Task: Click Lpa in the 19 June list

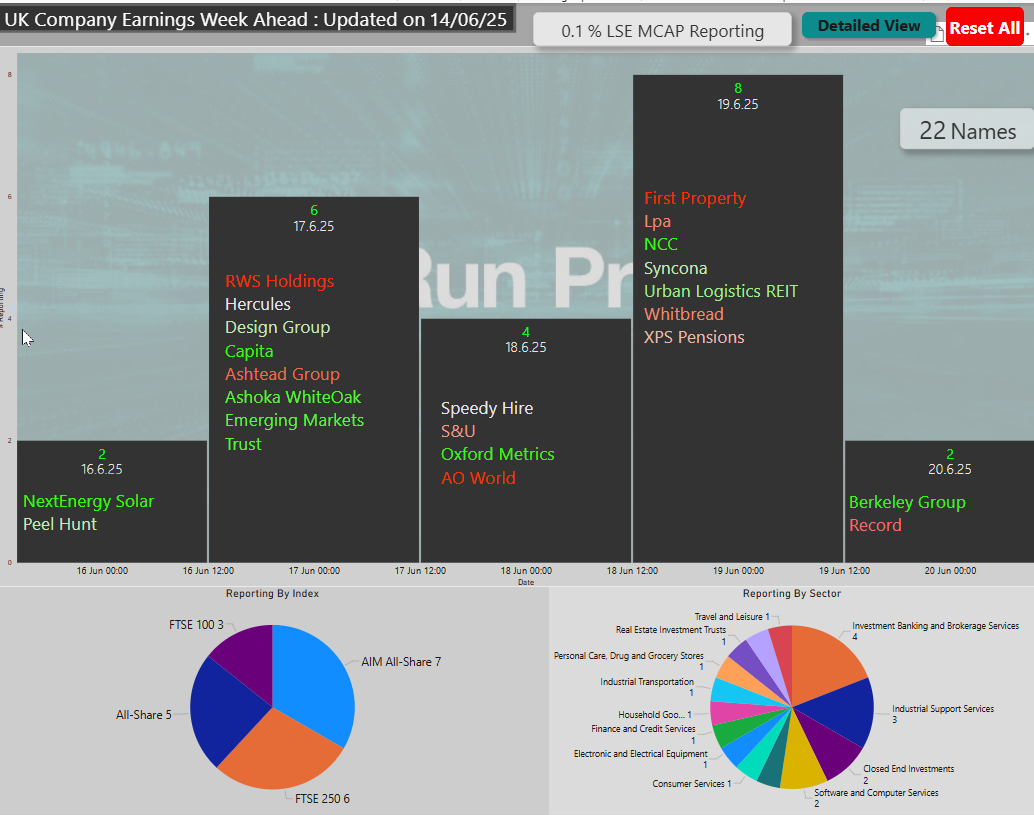Action: (657, 222)
